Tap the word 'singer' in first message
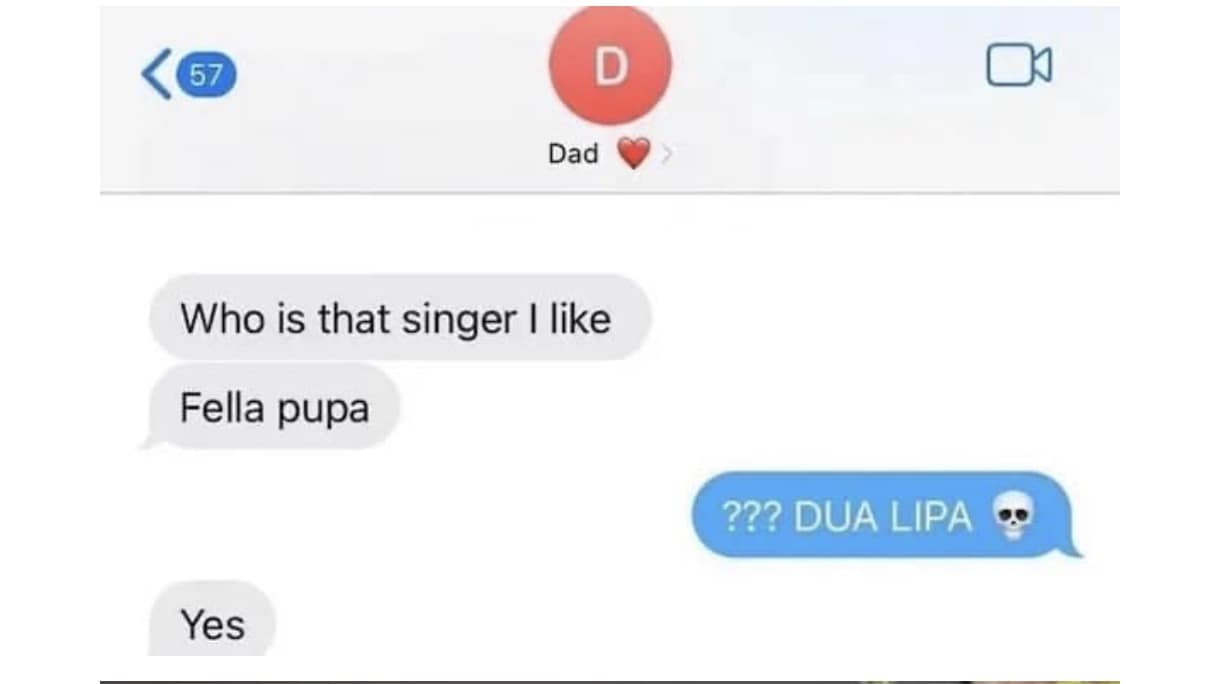 tap(454, 320)
